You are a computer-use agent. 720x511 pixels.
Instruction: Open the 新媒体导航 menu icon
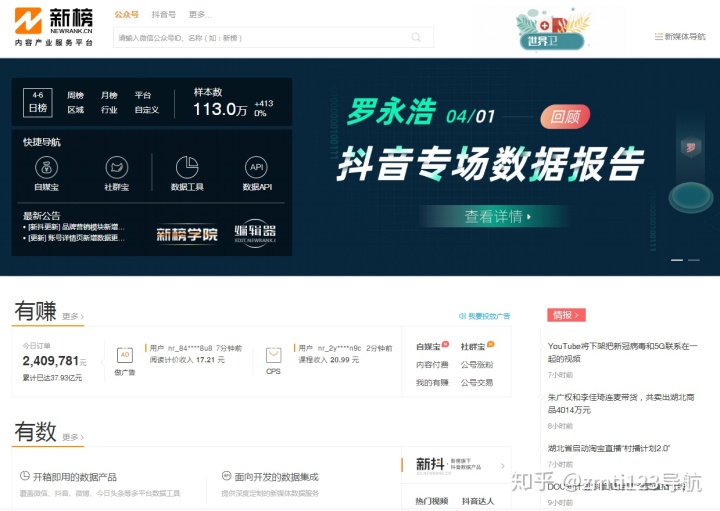[658, 36]
